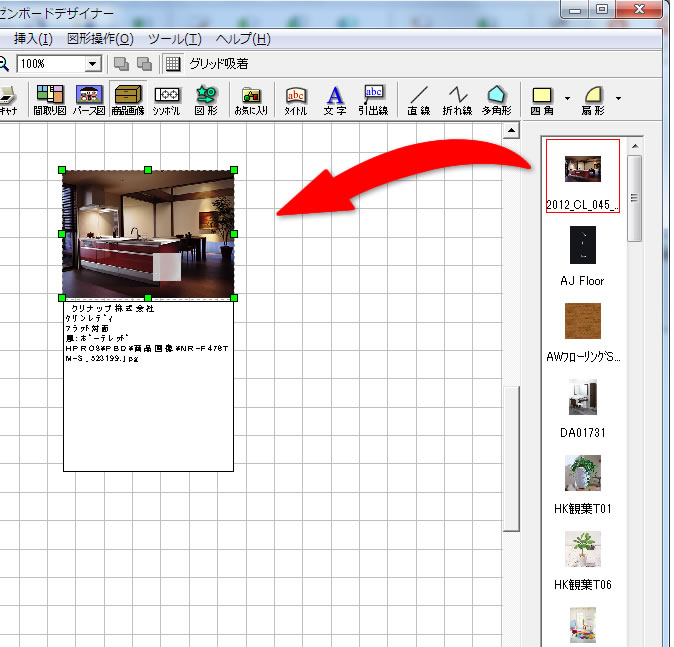Select the 文字 text tool
674x647 pixels.
click(335, 99)
